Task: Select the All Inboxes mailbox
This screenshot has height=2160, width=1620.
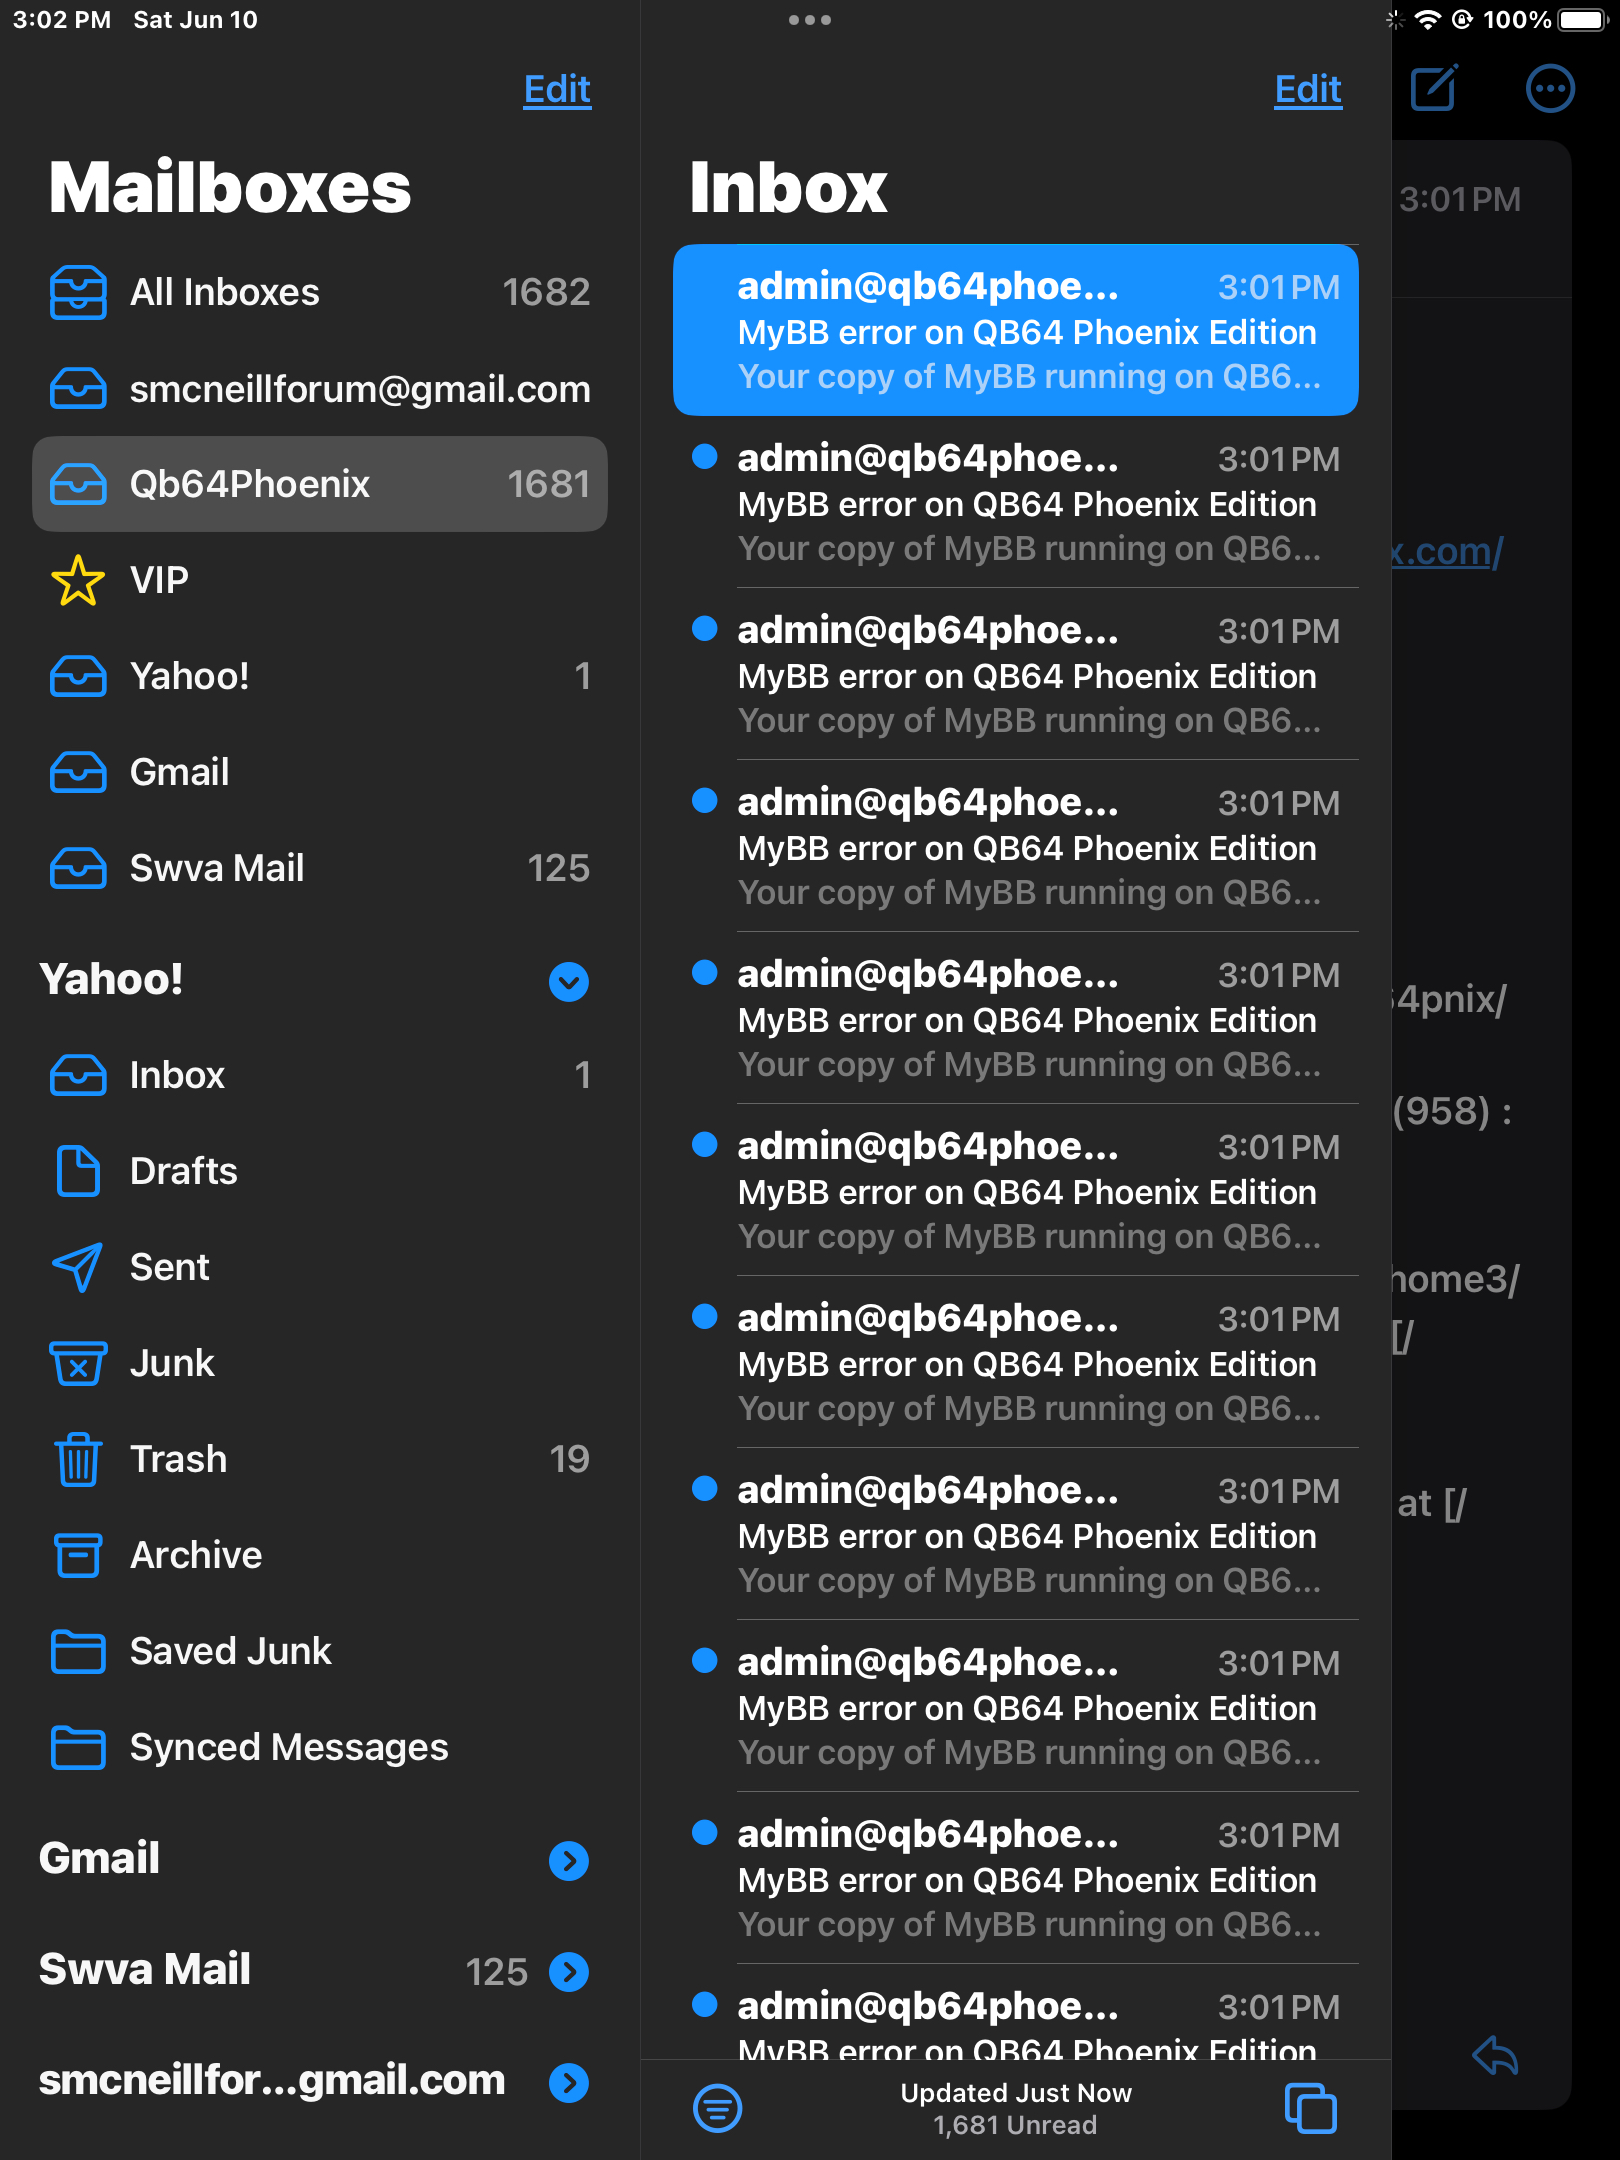Action: click(320, 292)
